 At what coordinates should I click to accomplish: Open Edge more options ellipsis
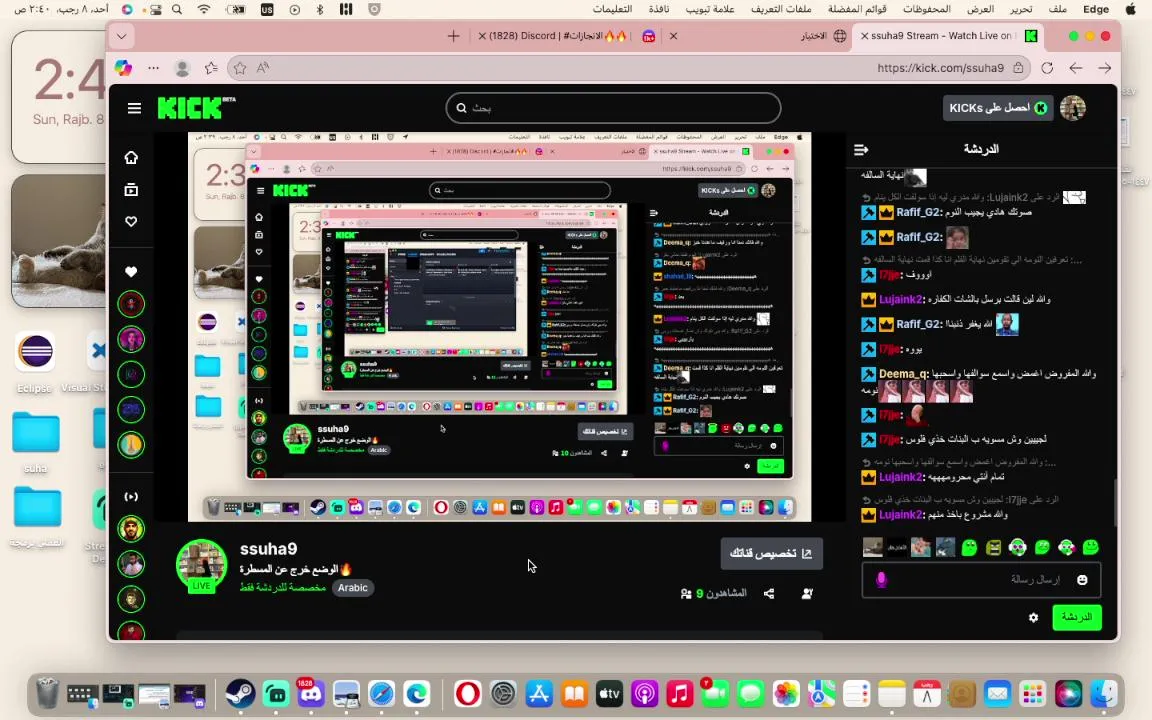pyautogui.click(x=153, y=68)
